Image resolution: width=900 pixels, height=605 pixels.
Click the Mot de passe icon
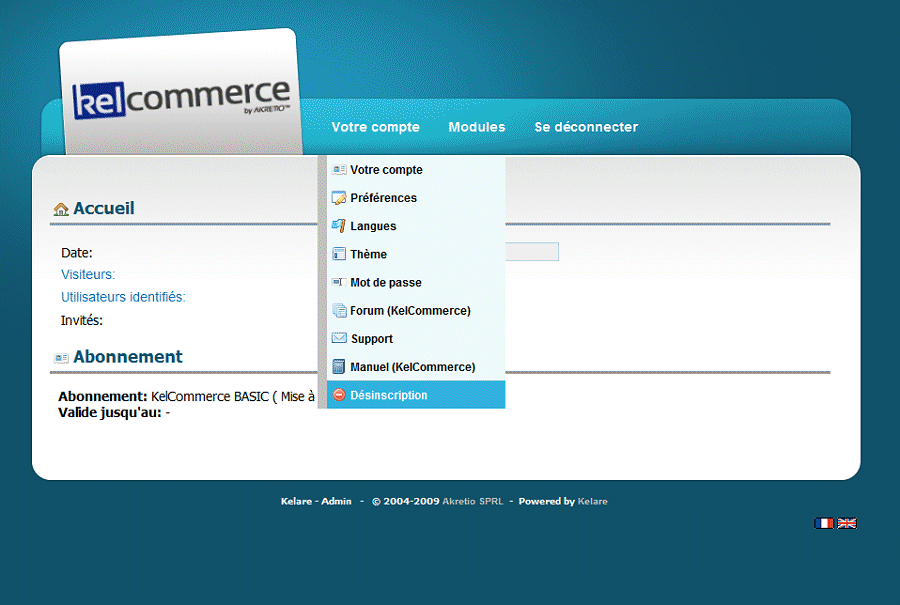point(339,283)
